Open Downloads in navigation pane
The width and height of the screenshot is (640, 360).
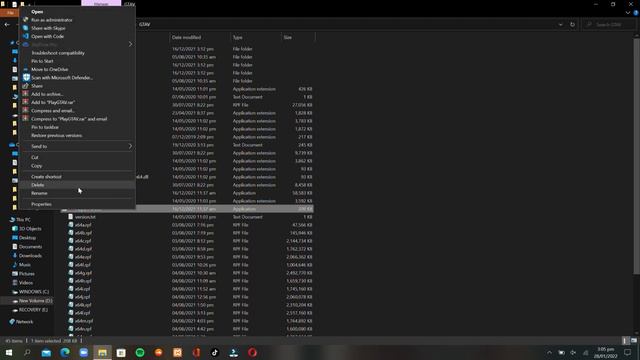click(x=30, y=256)
